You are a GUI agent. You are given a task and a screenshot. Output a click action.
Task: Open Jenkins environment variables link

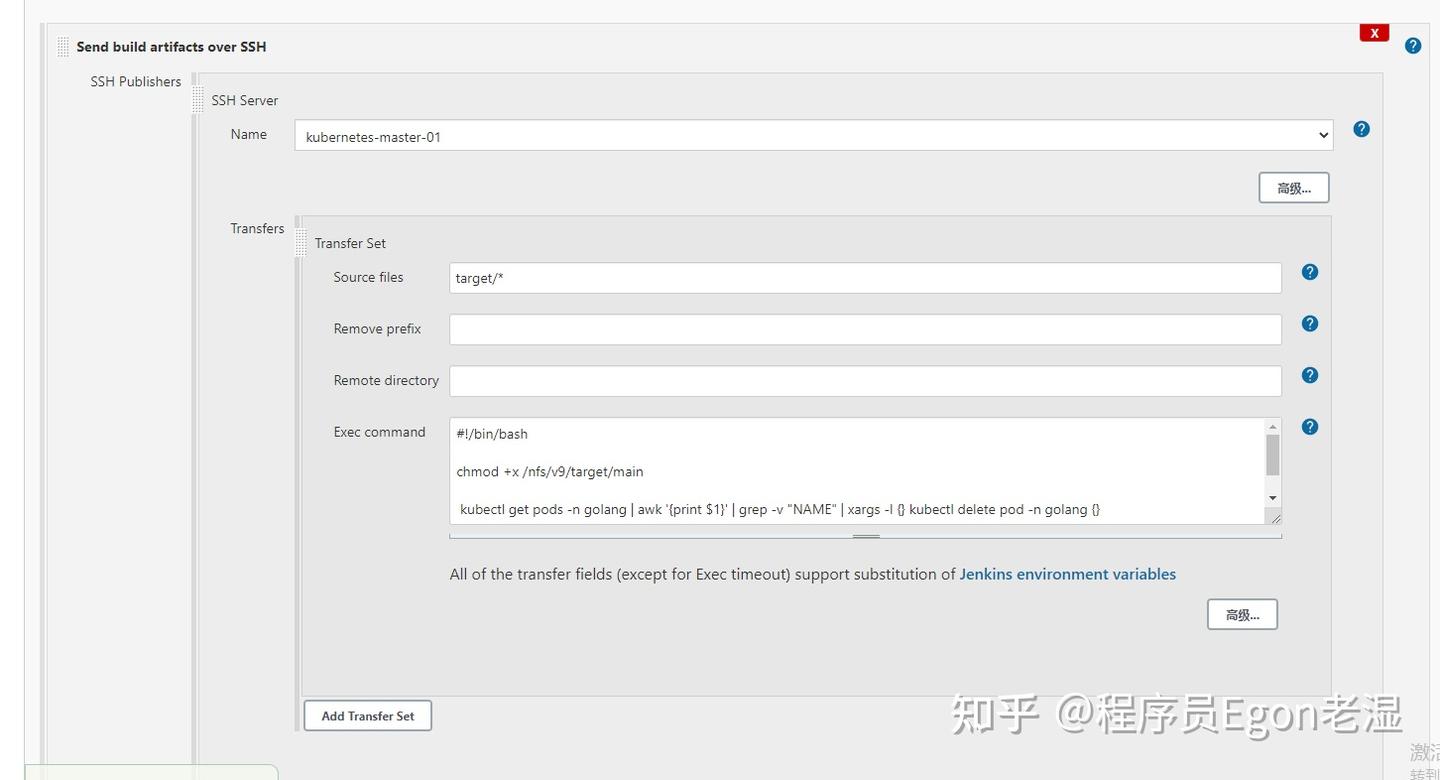(1067, 574)
